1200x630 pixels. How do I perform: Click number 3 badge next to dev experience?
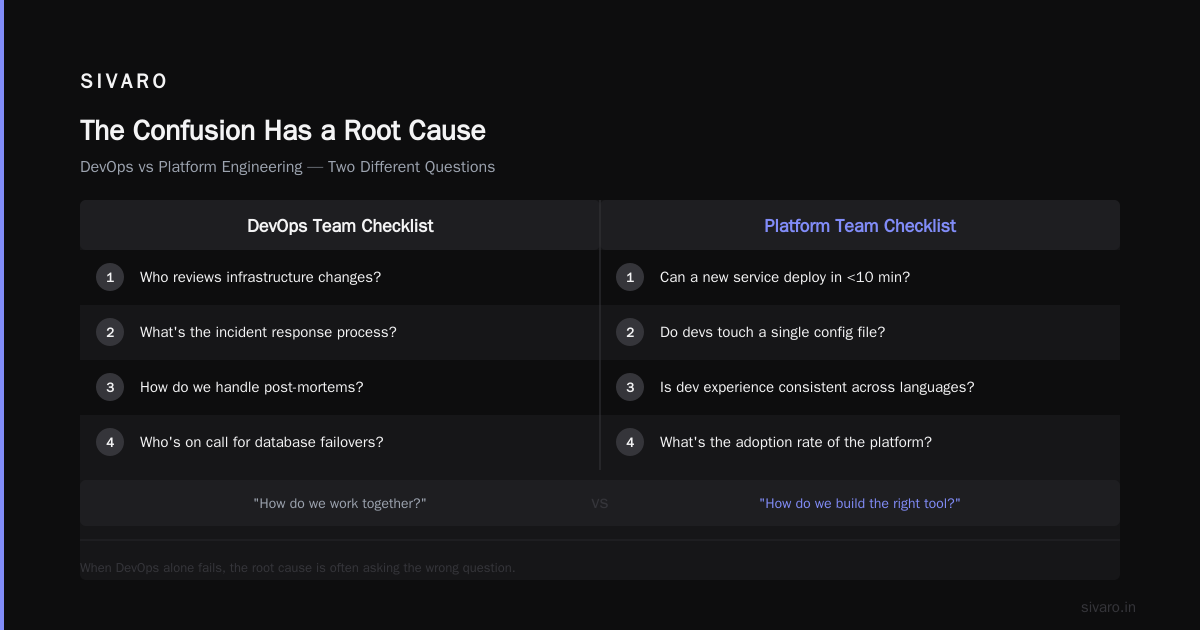(x=630, y=387)
